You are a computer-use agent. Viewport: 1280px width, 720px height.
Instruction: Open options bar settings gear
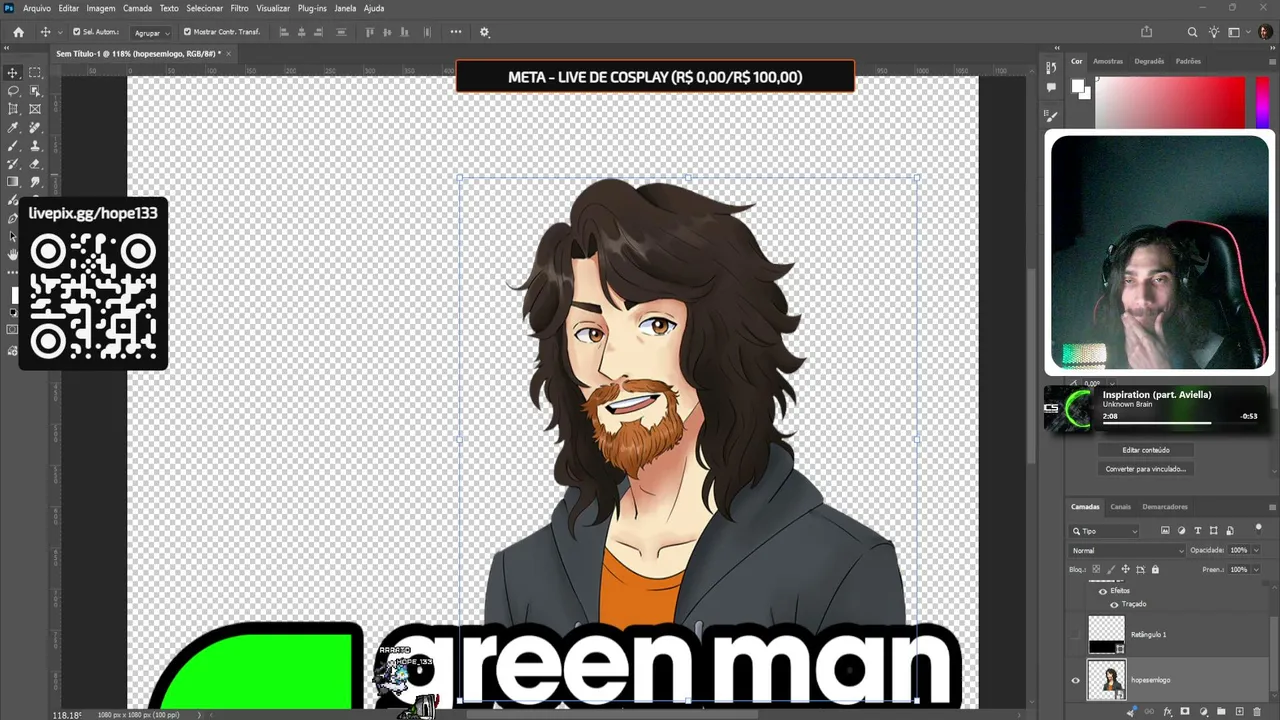485,32
